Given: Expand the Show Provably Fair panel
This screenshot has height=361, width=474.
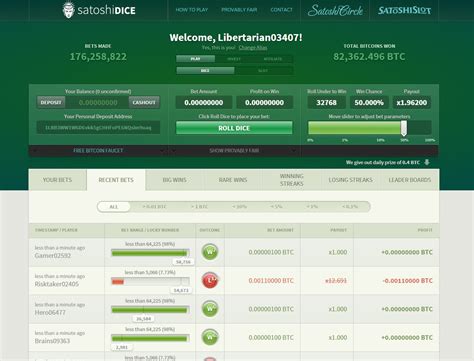Looking at the screenshot, I should [x=234, y=151].
